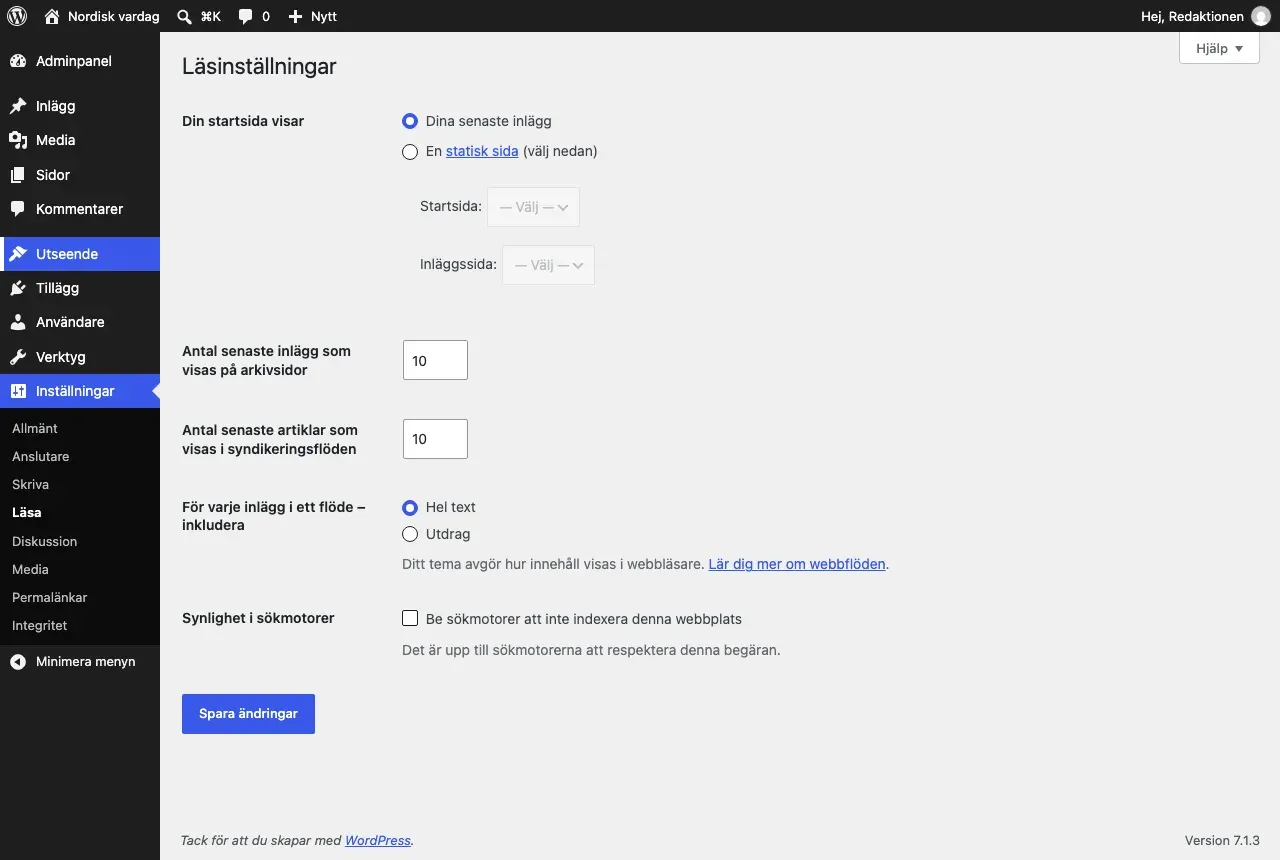
Task: Select 'En statisk sida' radio button
Action: 410,152
